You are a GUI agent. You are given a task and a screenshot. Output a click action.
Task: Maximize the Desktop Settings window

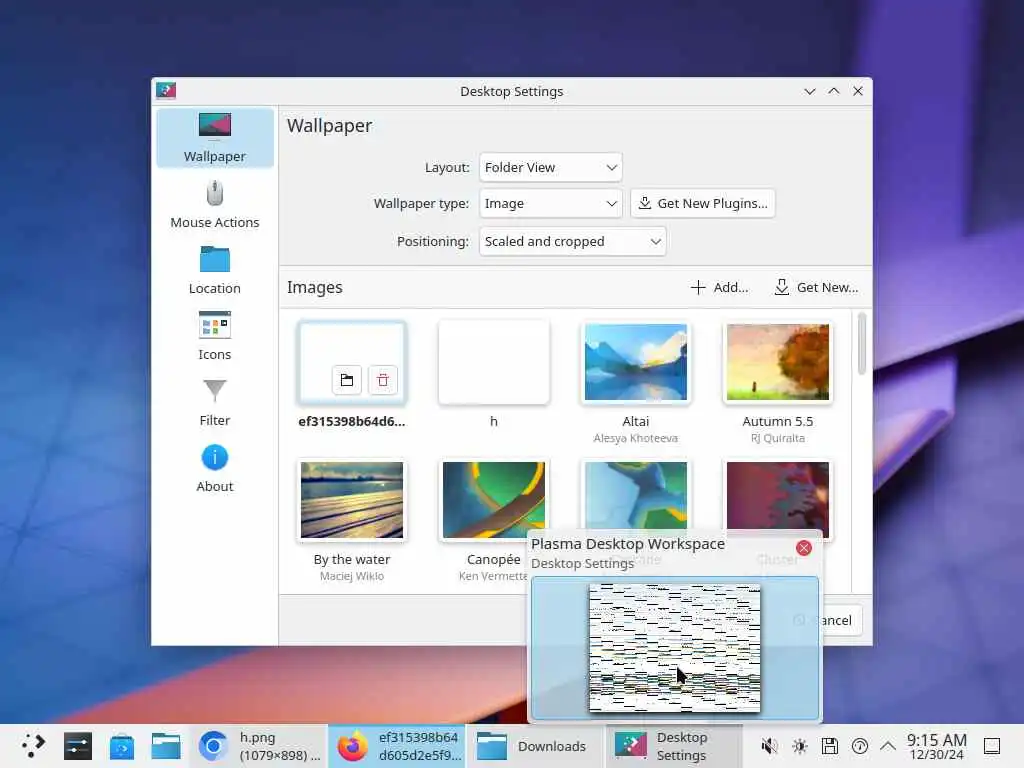pos(834,91)
